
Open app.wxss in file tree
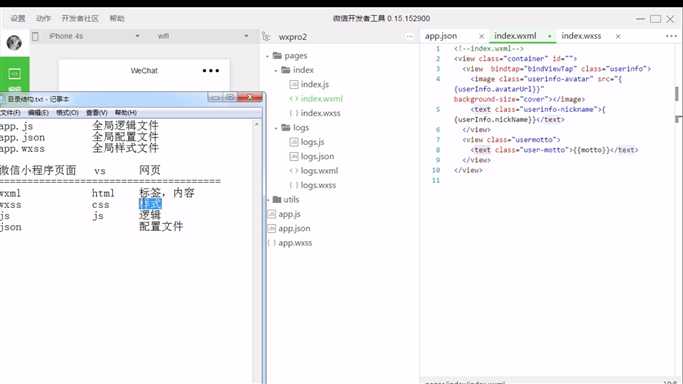[295, 243]
